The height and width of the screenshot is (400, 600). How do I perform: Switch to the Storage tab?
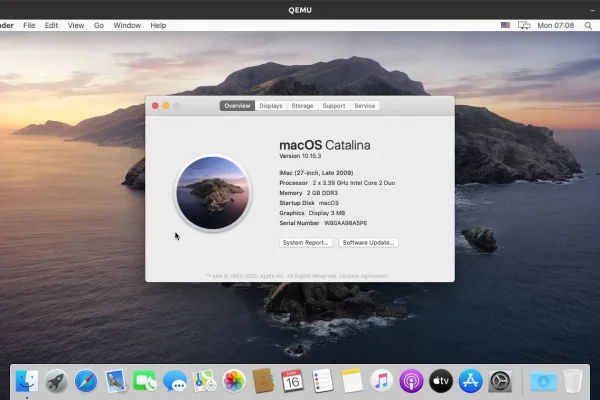pos(302,106)
